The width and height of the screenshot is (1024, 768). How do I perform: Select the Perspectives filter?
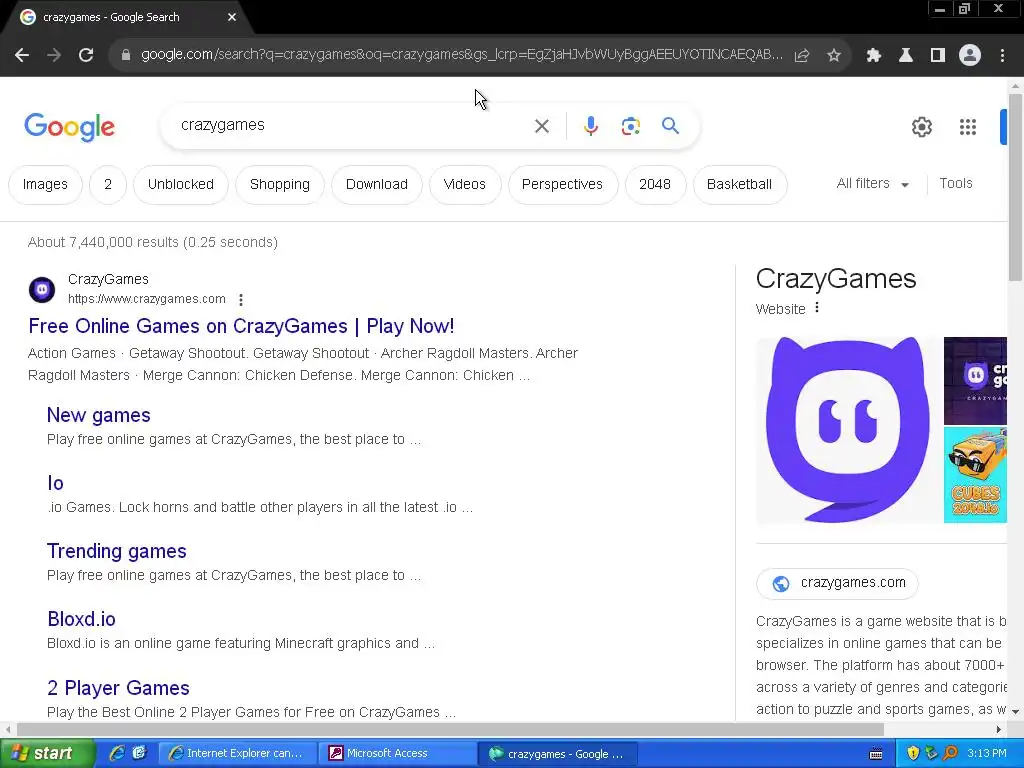coord(562,185)
